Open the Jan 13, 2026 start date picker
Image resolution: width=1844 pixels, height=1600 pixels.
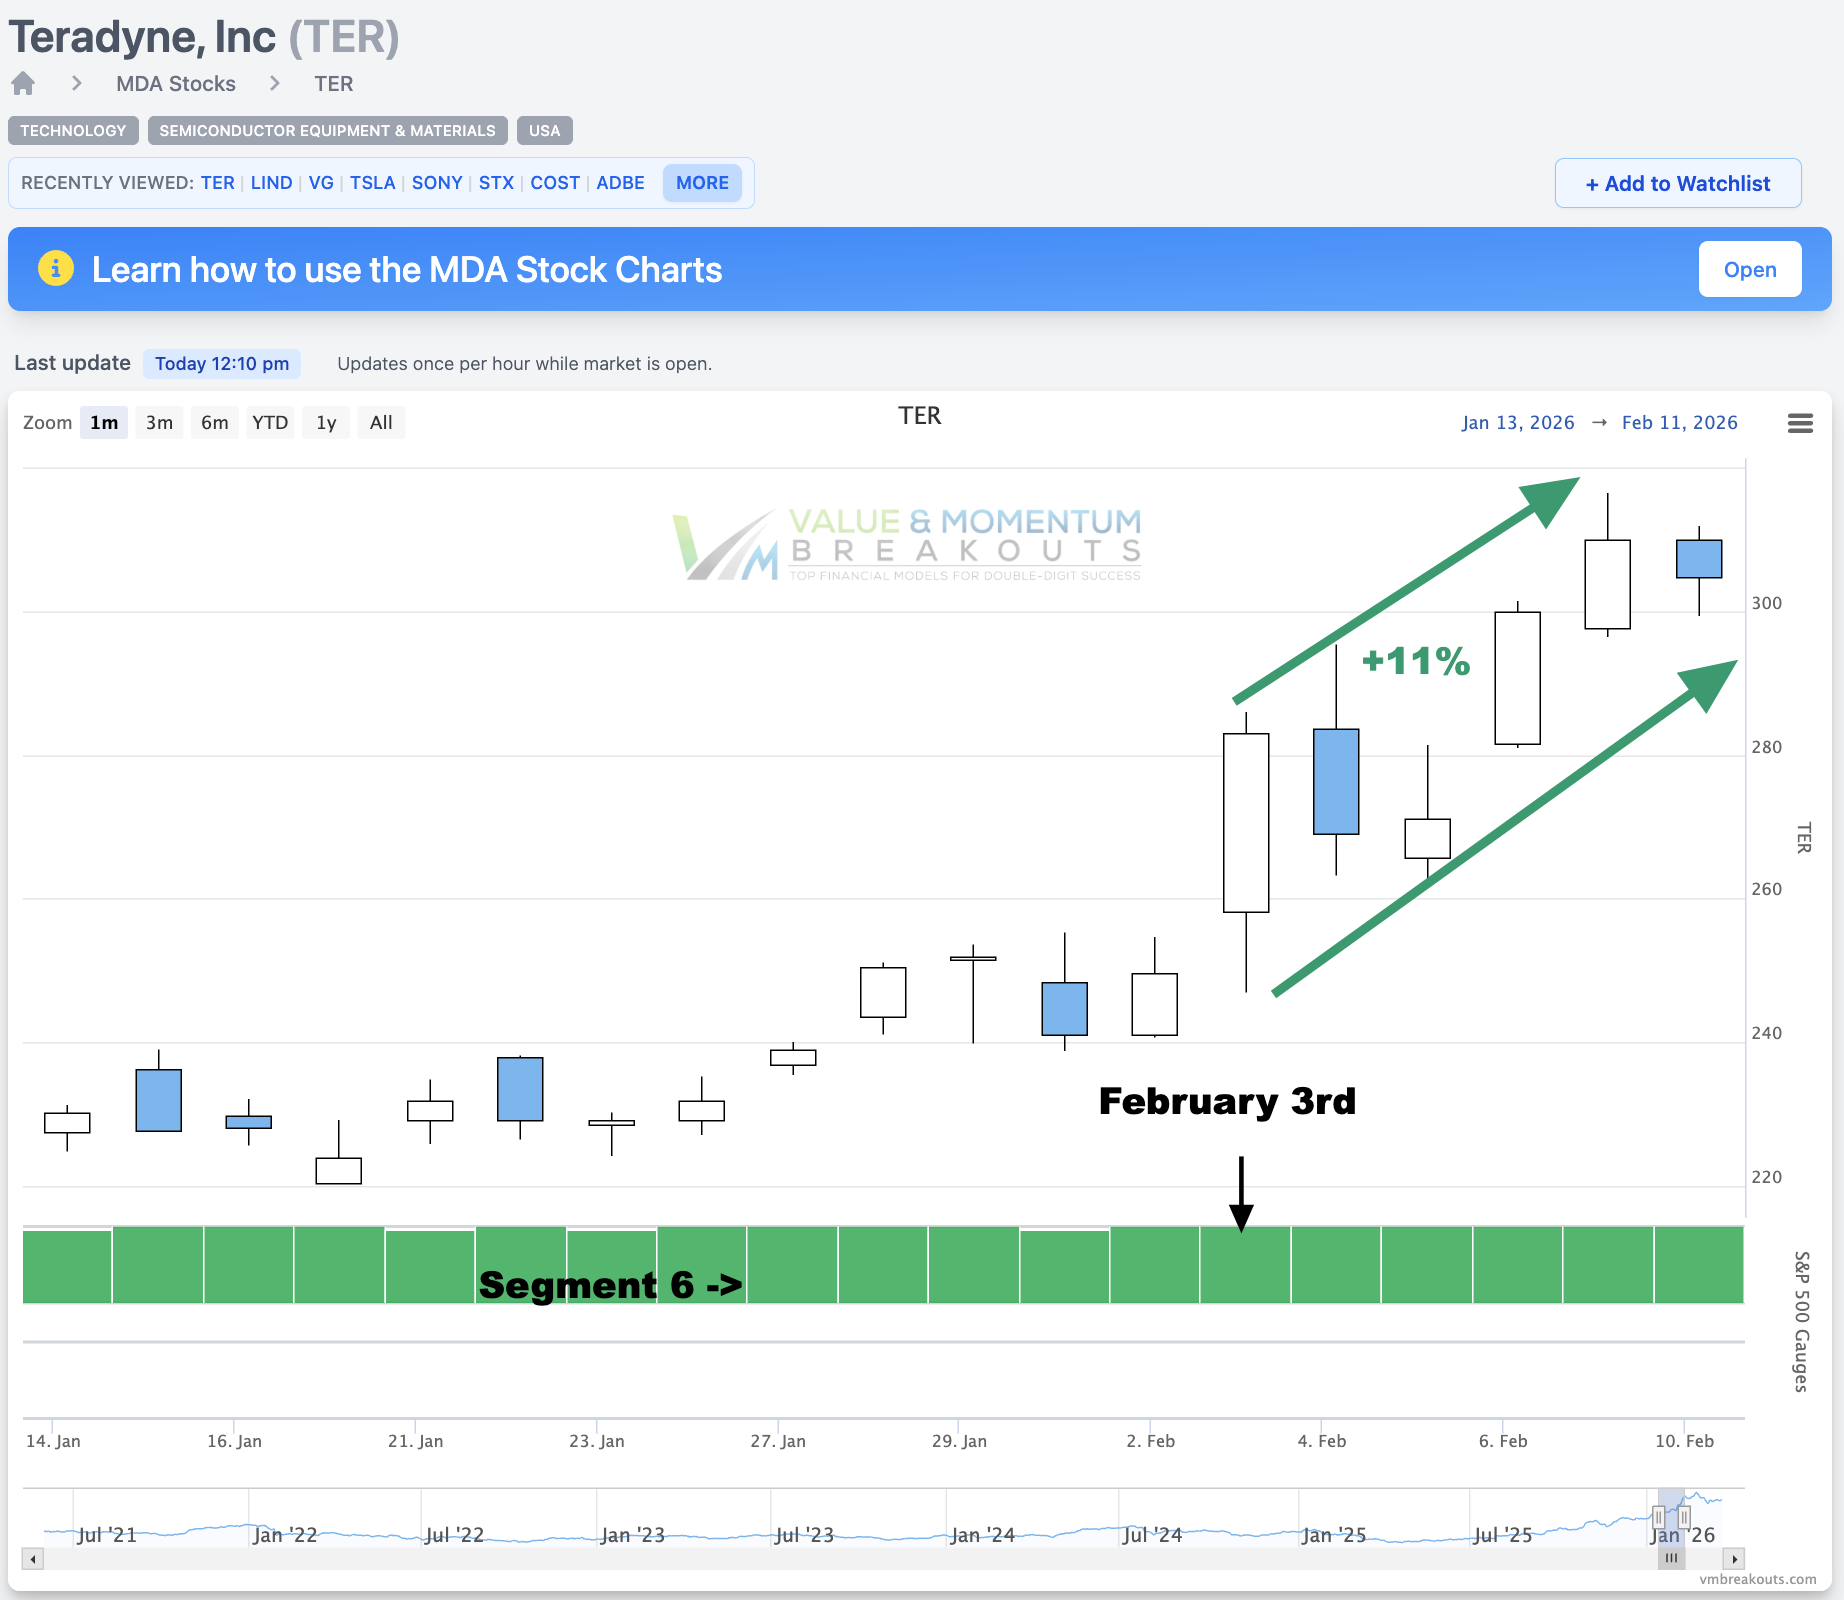pyautogui.click(x=1517, y=423)
